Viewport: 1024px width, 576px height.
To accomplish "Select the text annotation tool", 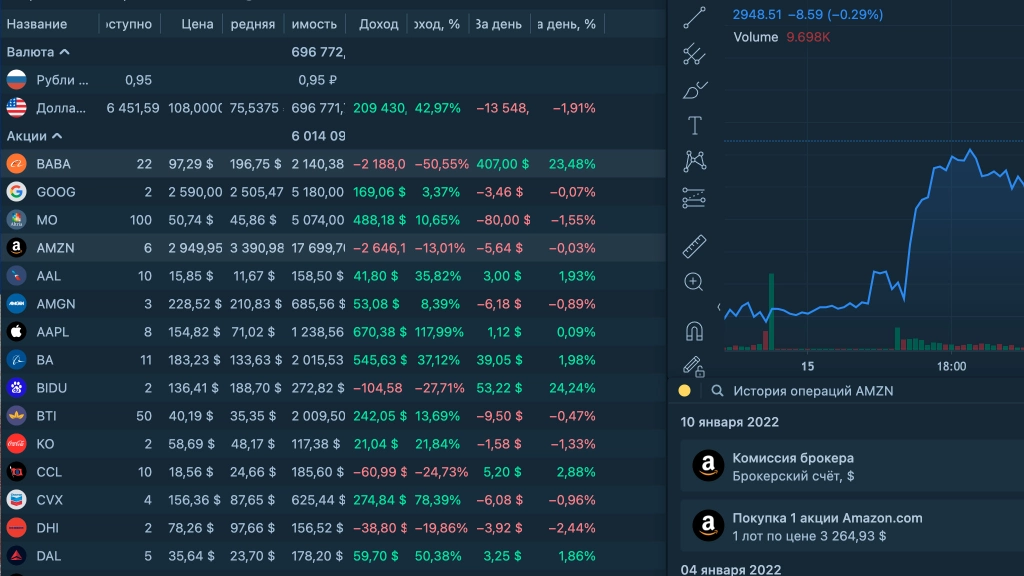I will [694, 125].
